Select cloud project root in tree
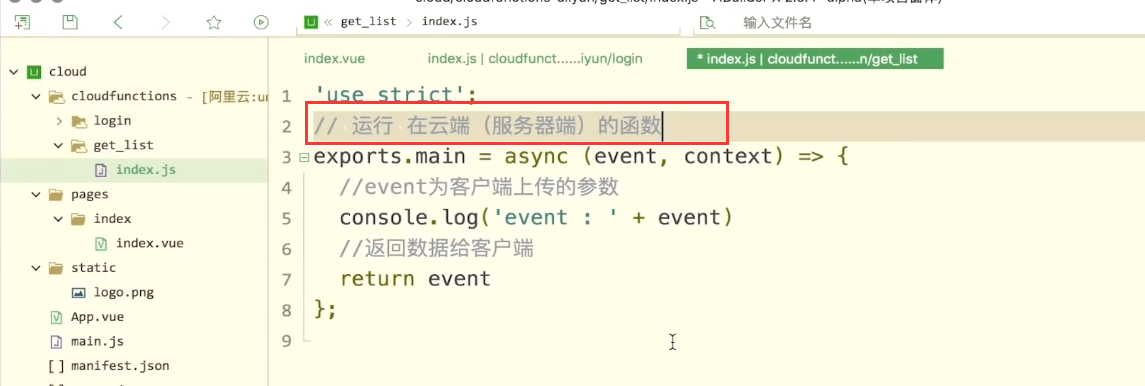 tap(68, 72)
